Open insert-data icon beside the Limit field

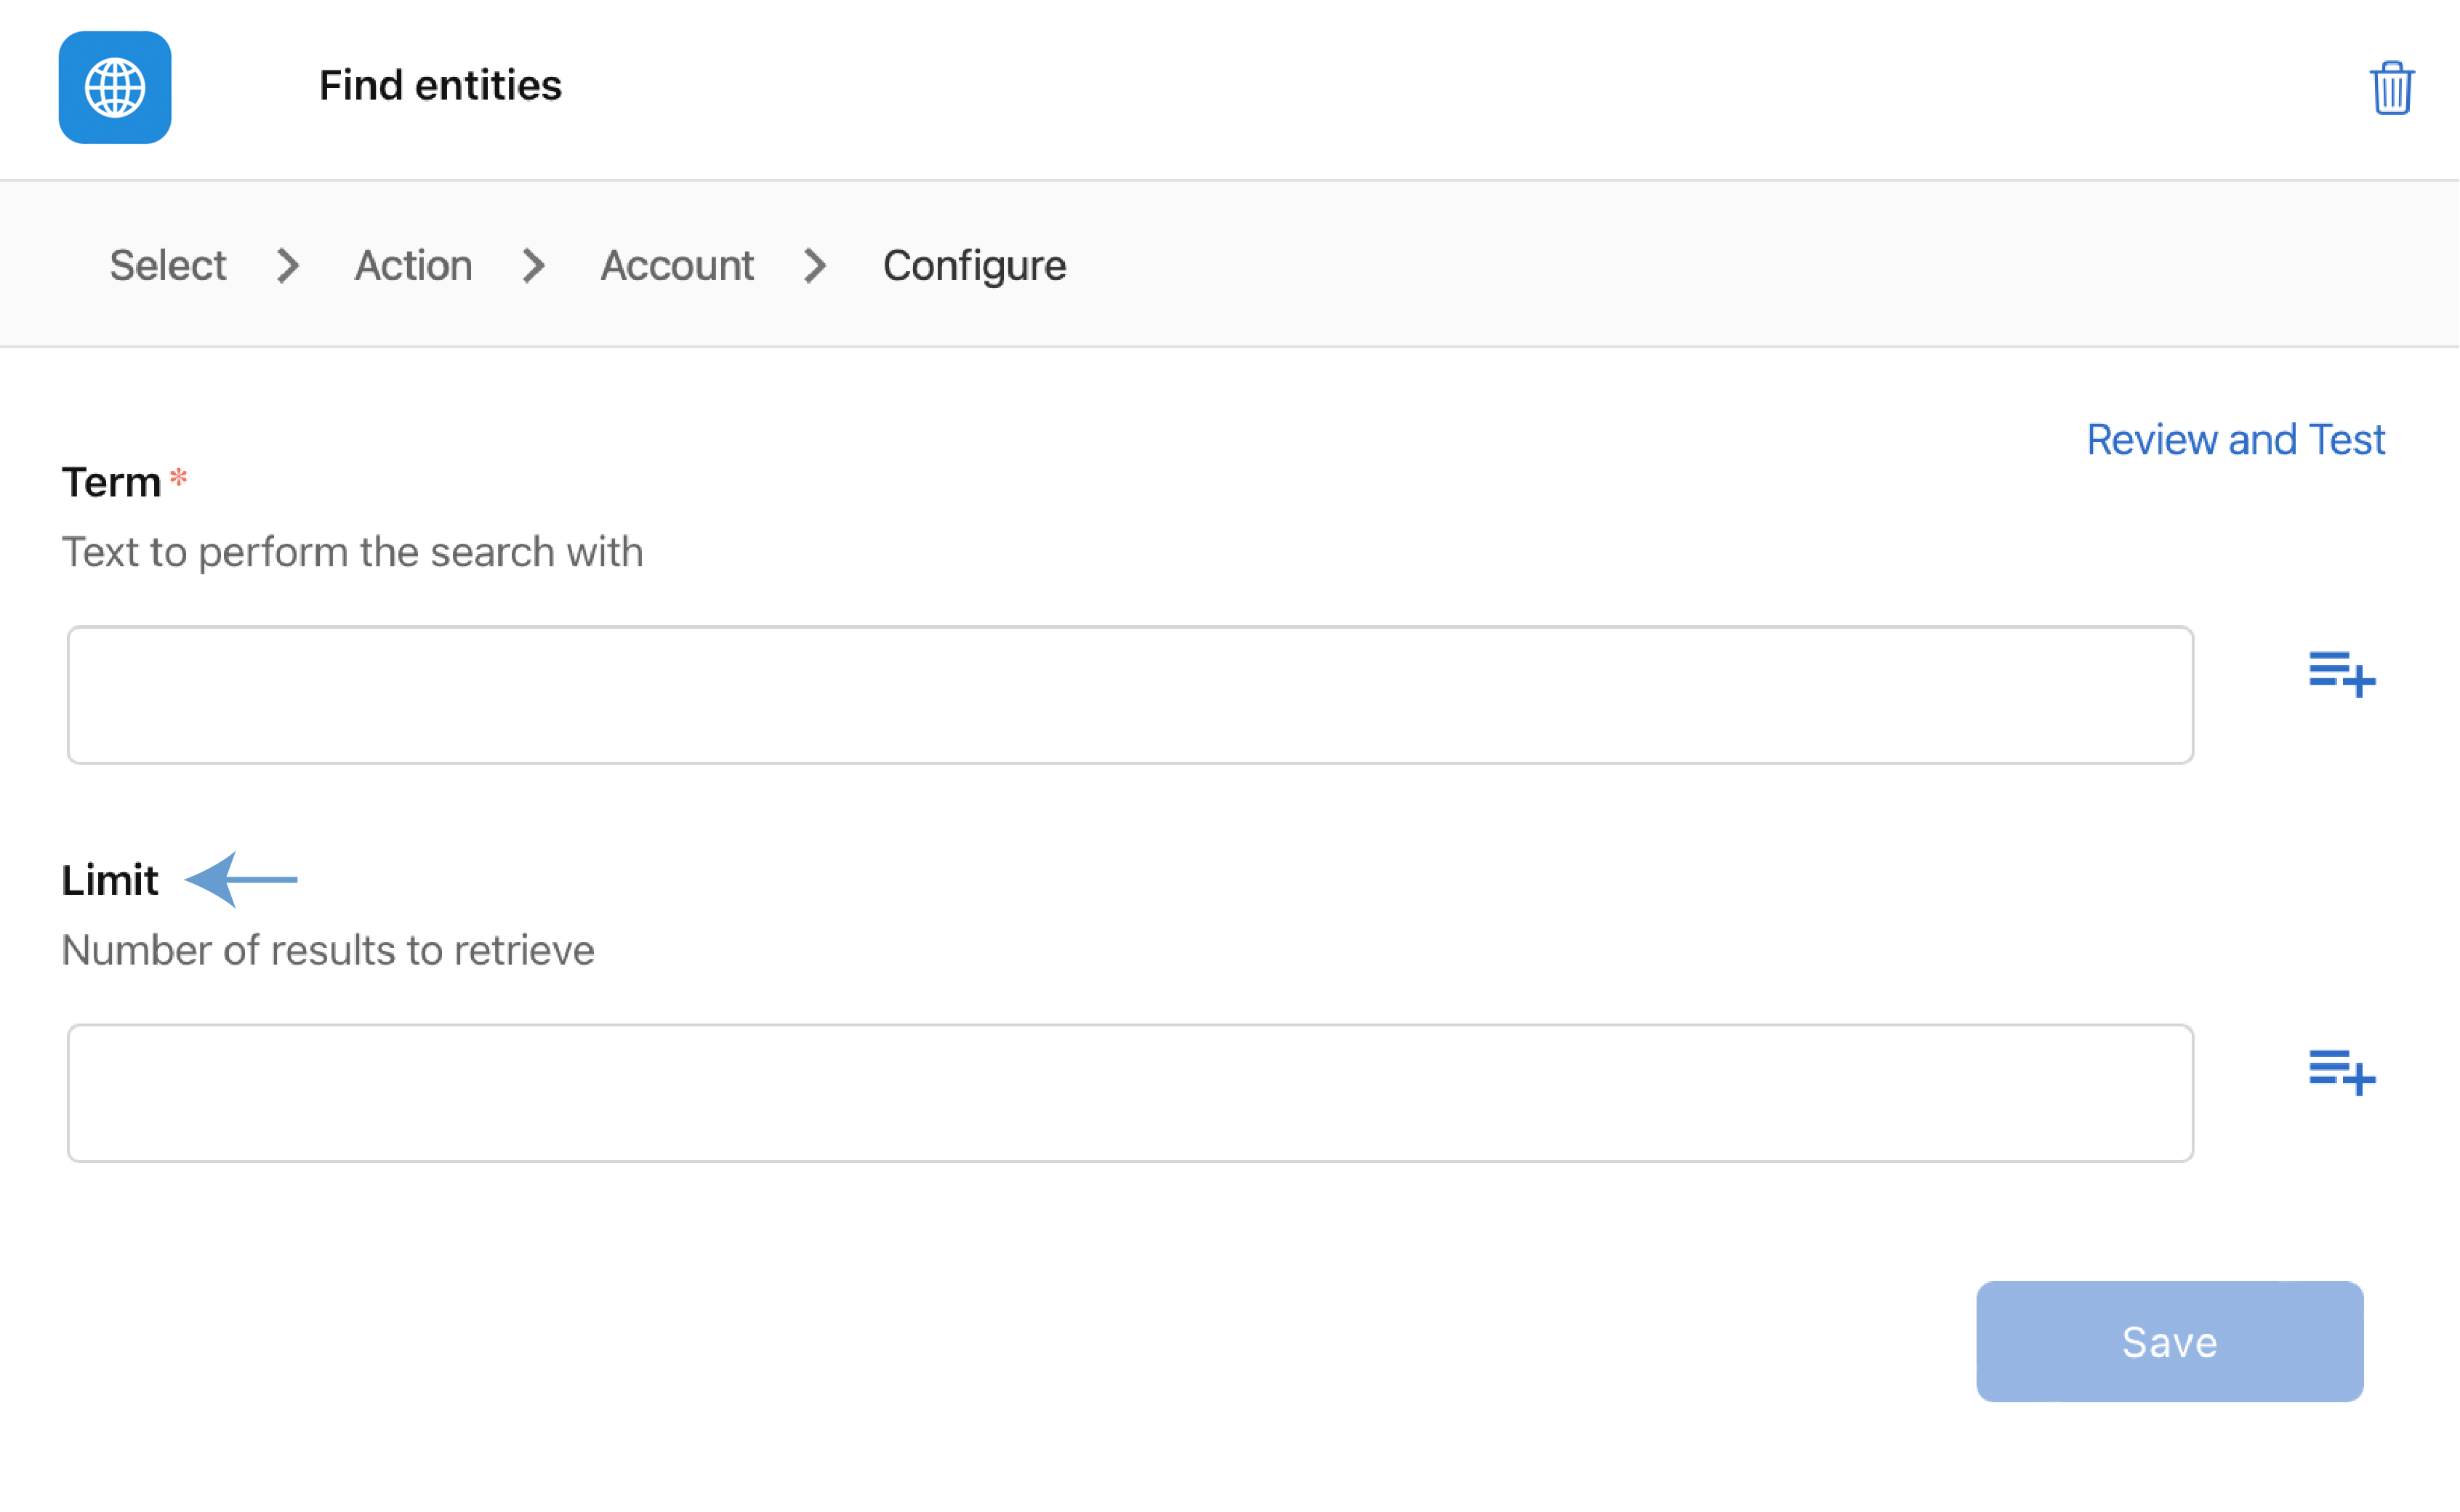(x=2341, y=1072)
